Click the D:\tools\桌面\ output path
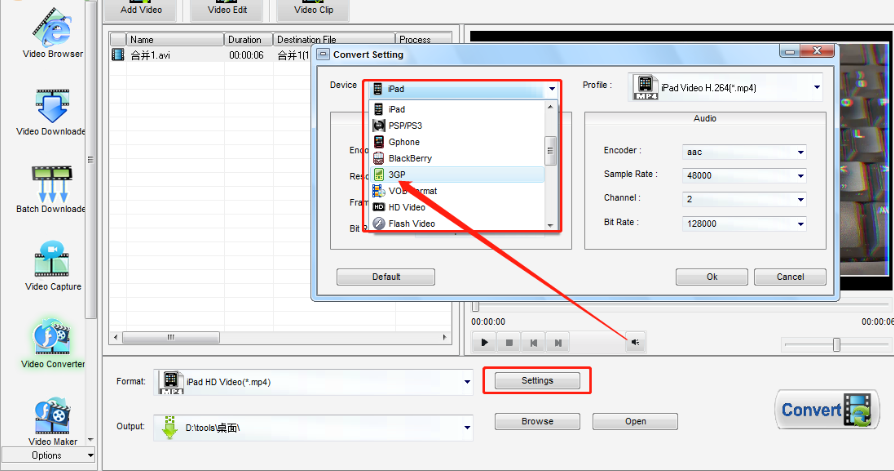The image size is (894, 471). (213, 428)
